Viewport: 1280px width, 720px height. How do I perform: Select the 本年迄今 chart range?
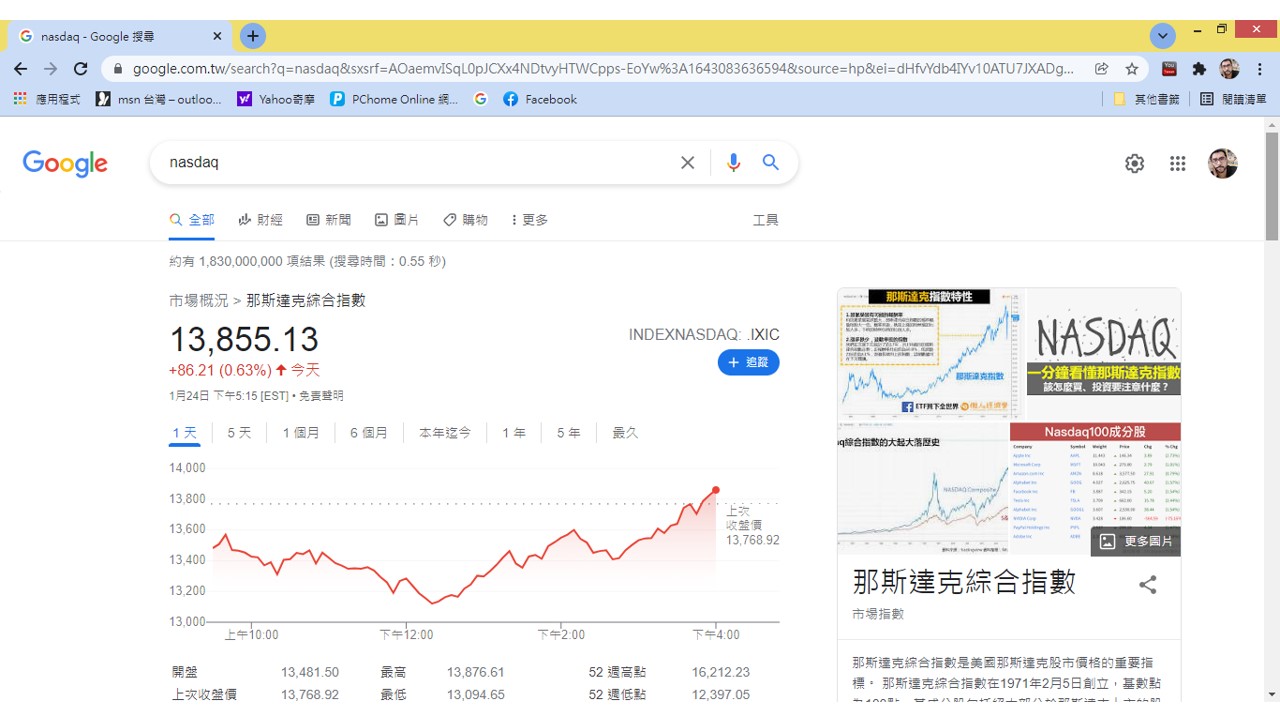[445, 433]
